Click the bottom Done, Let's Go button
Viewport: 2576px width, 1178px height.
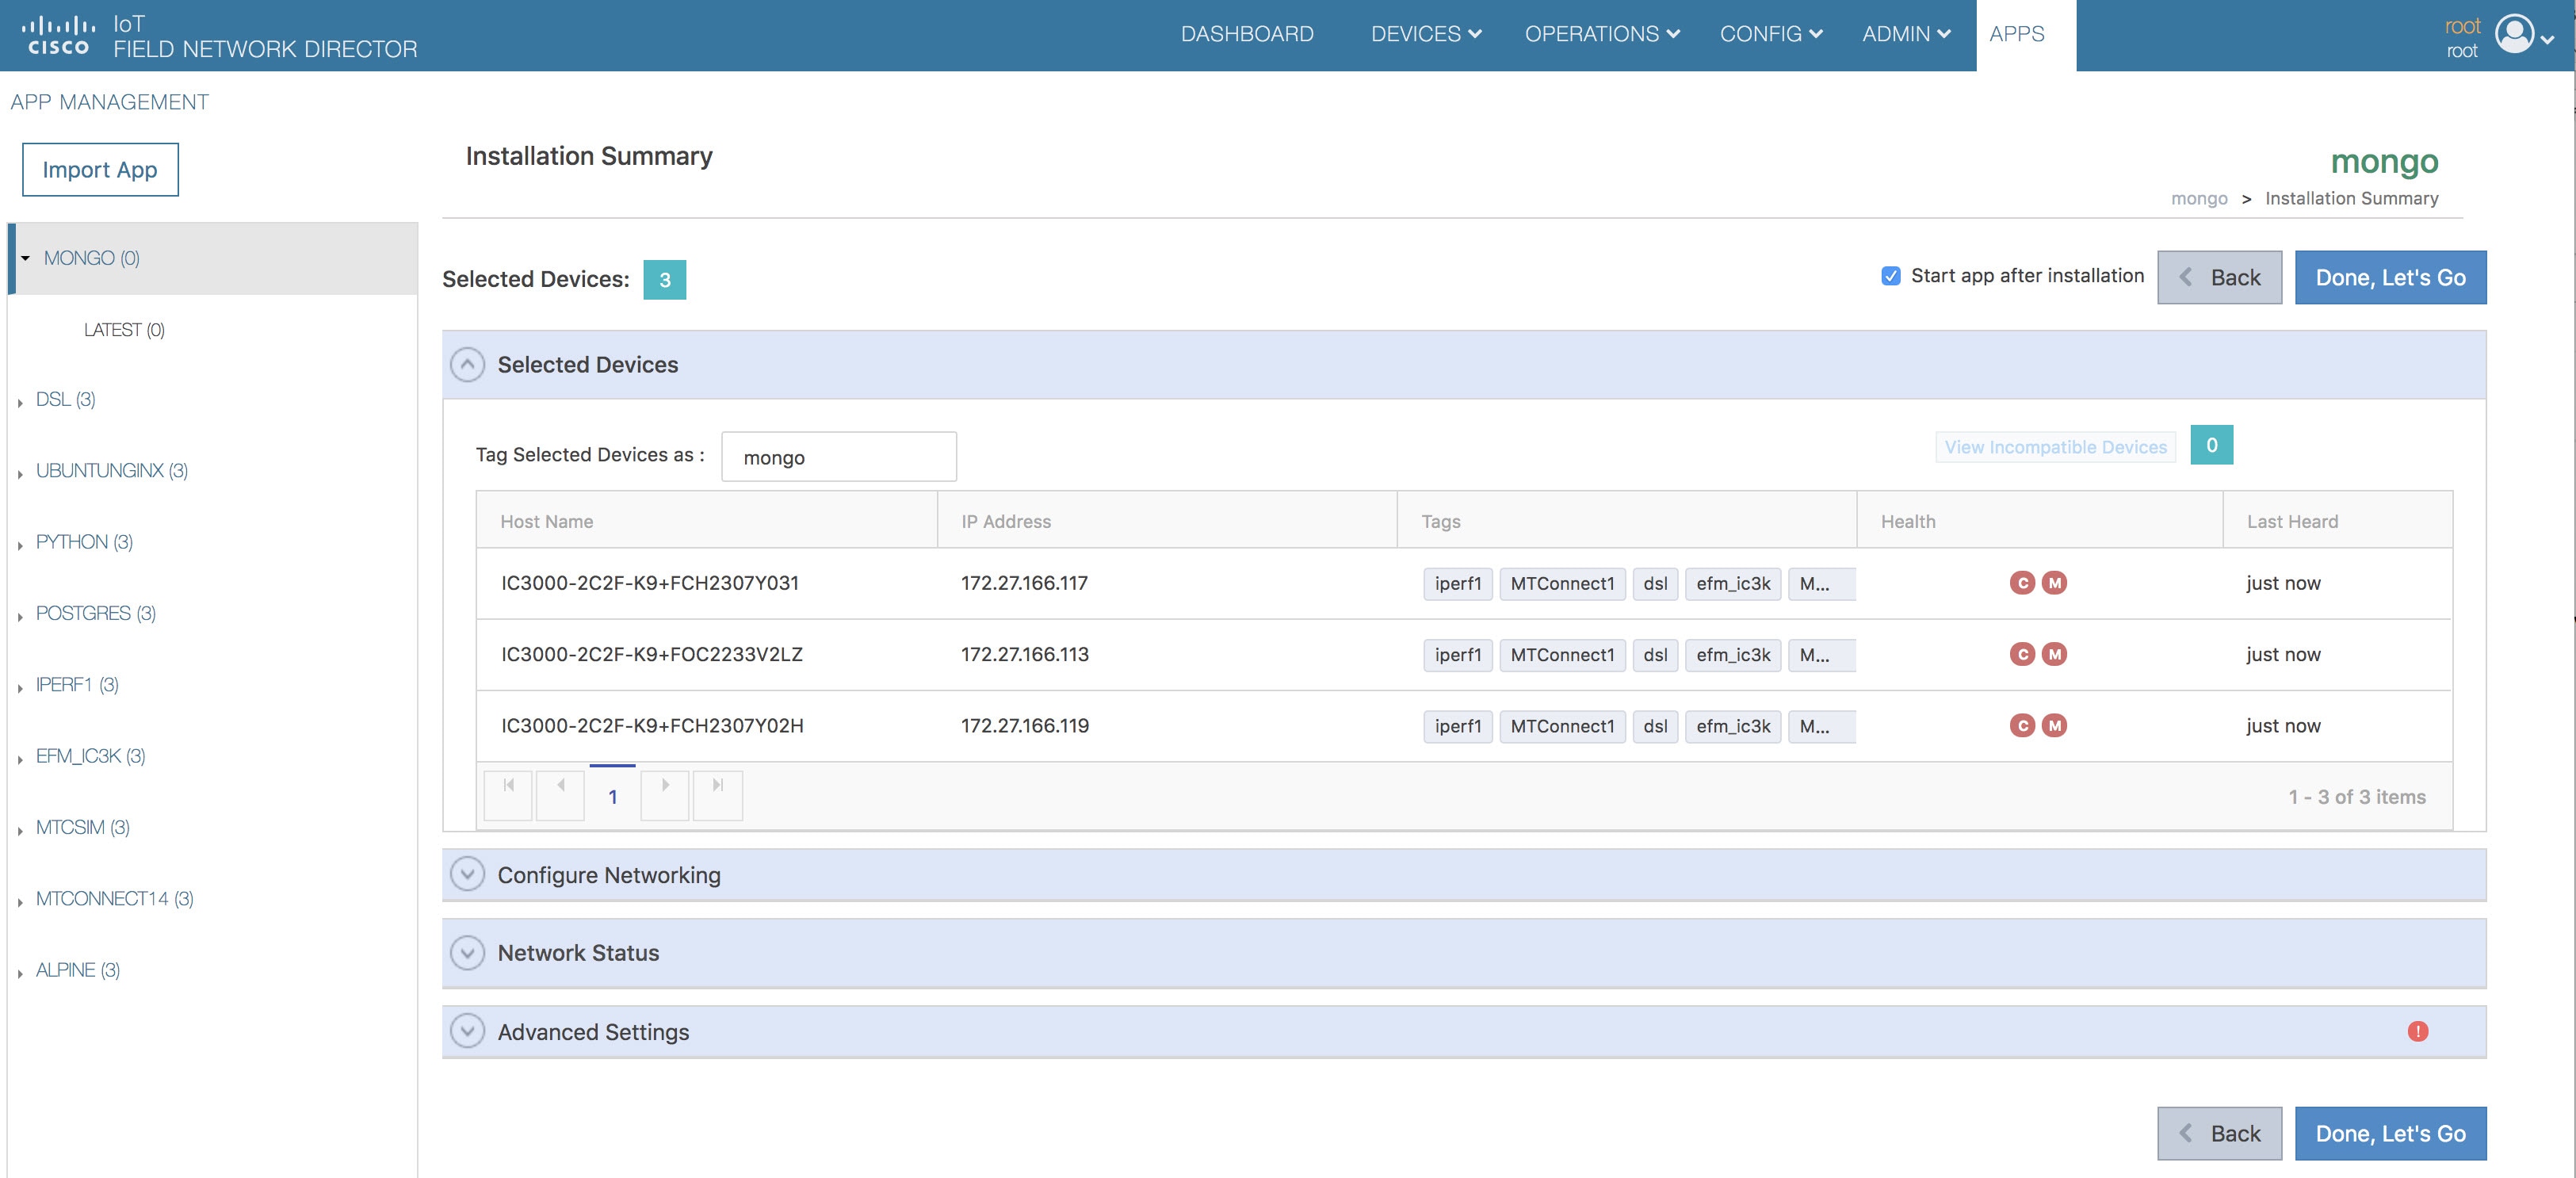pos(2390,1133)
